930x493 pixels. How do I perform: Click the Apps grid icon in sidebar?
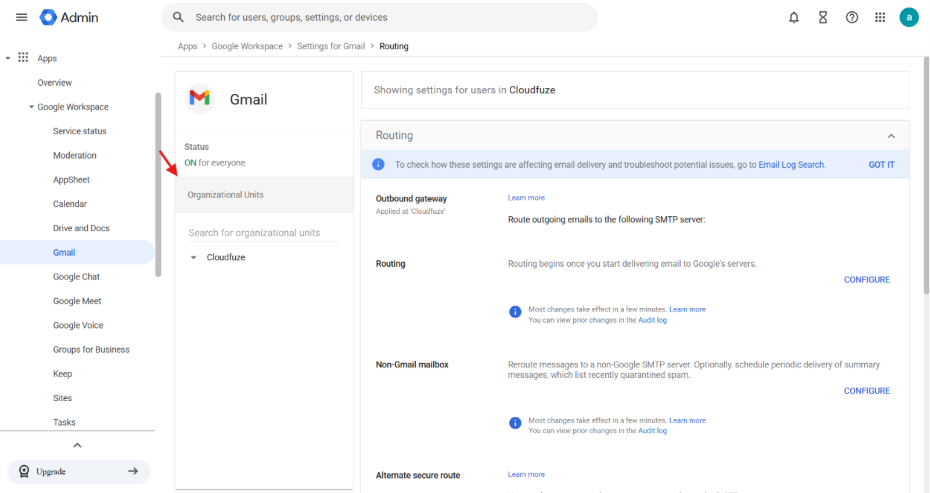(x=23, y=58)
